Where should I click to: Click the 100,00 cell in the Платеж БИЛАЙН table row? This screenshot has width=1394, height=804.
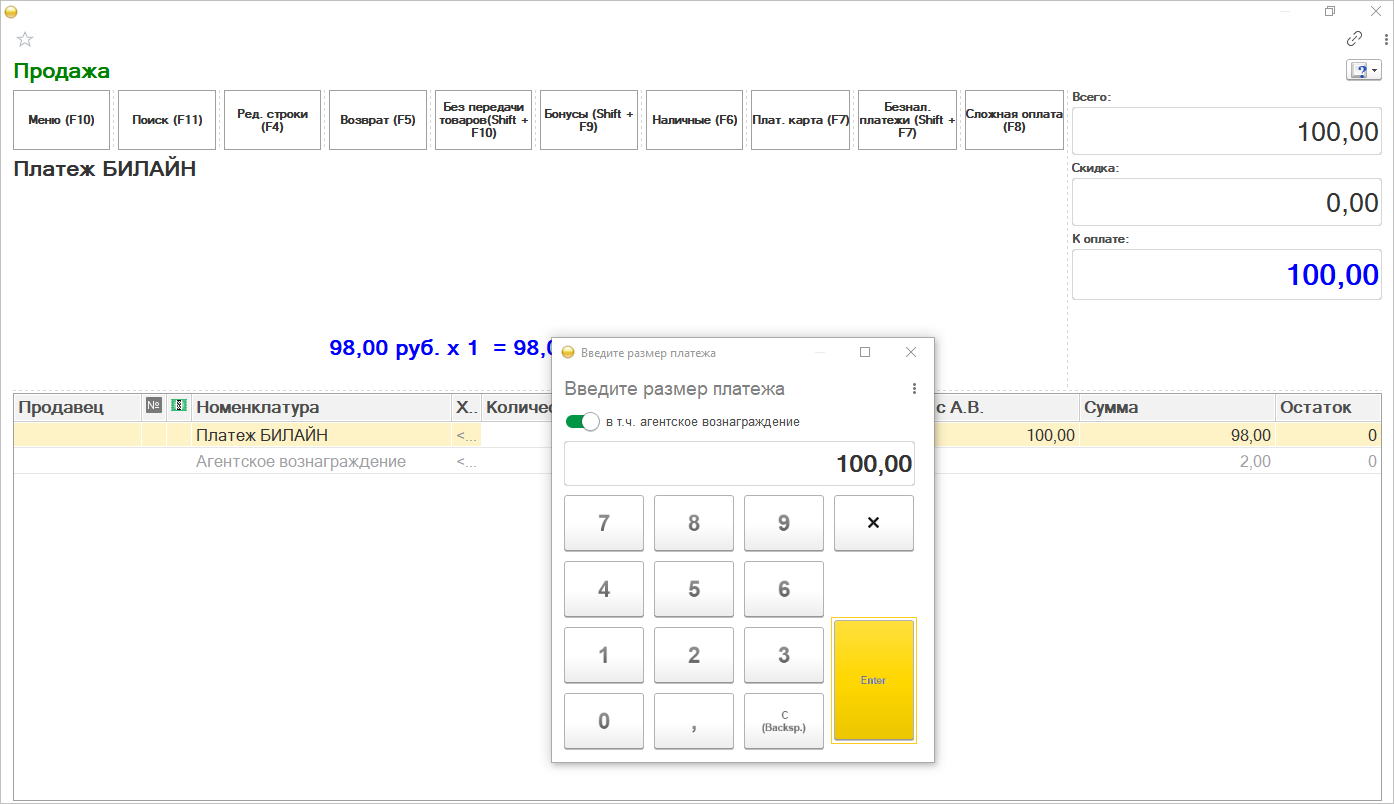coord(1007,435)
